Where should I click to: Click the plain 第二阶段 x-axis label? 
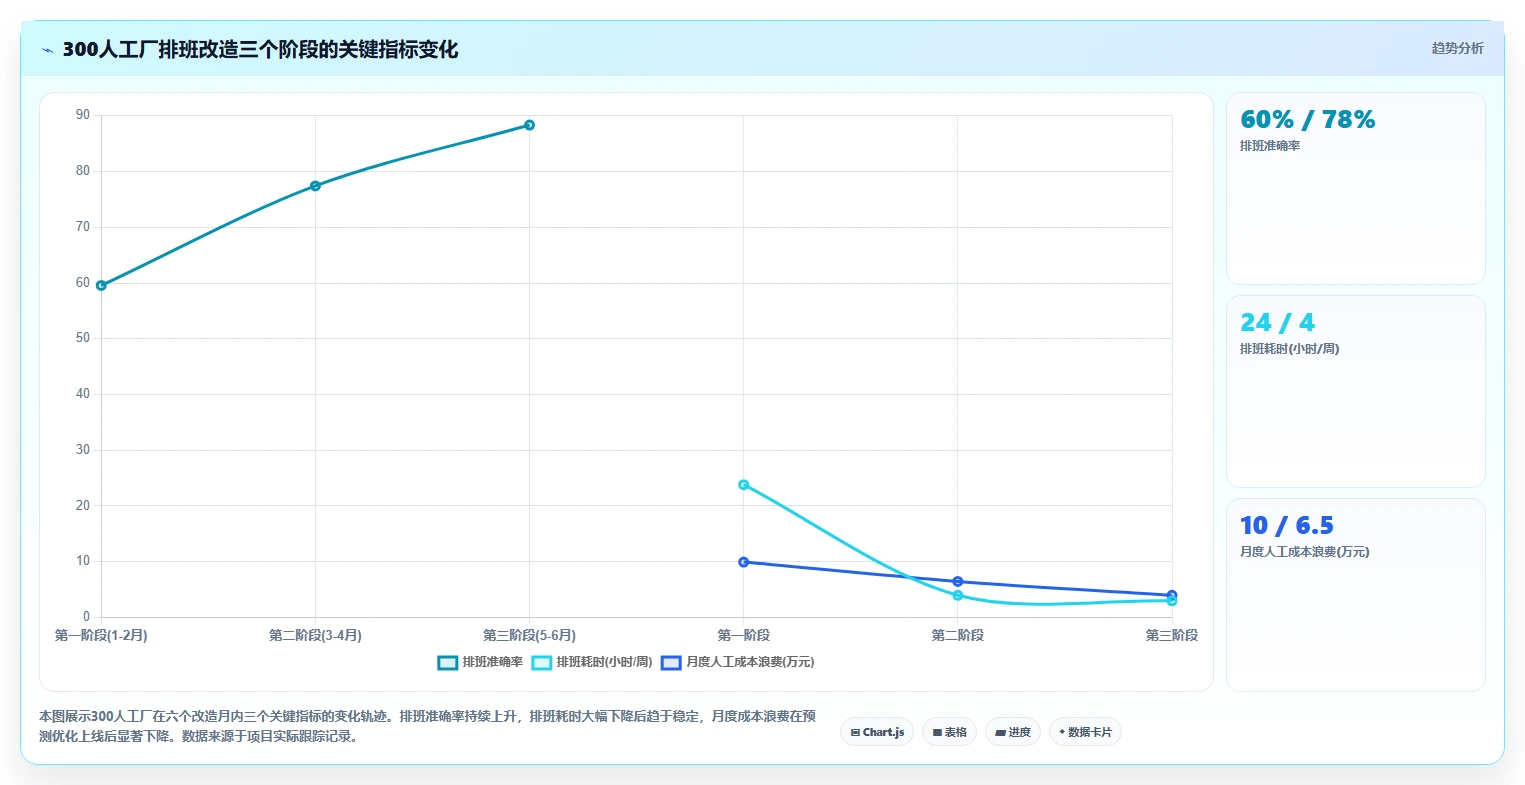(958, 635)
